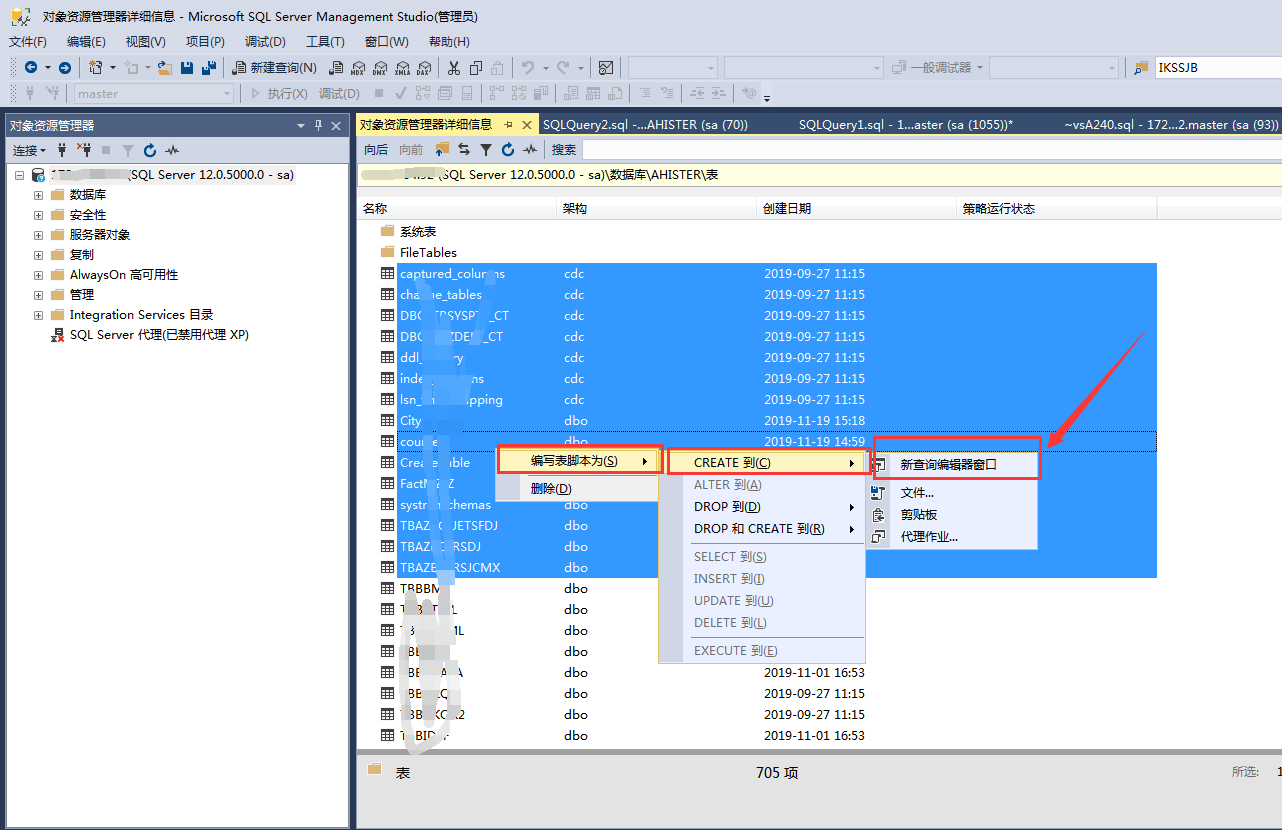Expand the 管理 tree node
Screen dimensions: 1282x830
[x=38, y=294]
